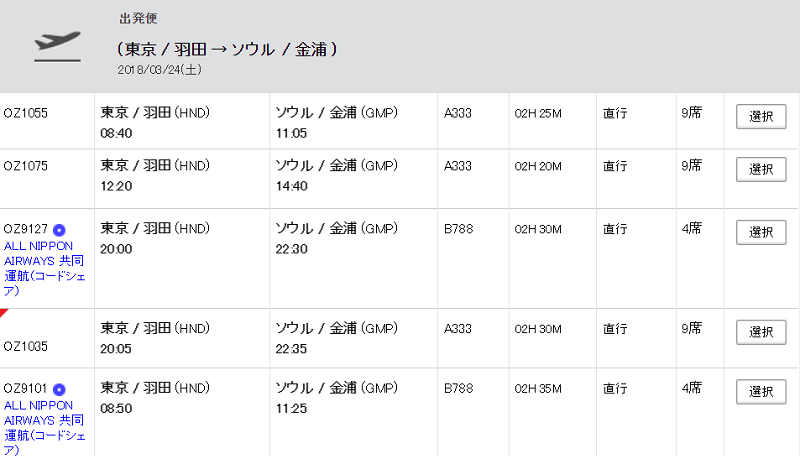Click flight number OZ1075

tap(26, 166)
